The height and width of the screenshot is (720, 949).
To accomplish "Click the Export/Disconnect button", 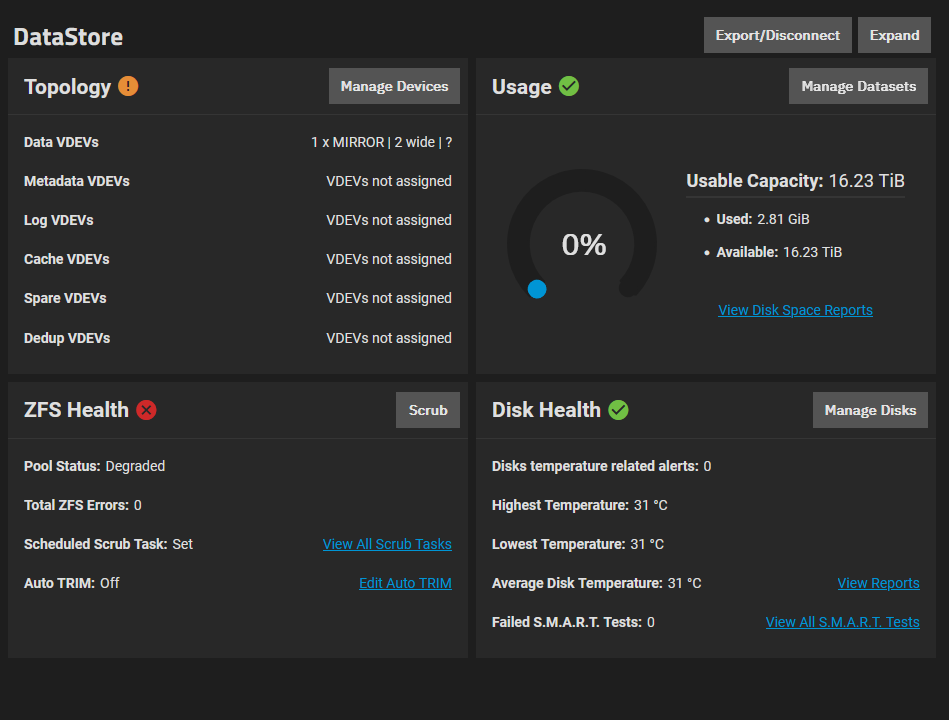I will tap(778, 35).
